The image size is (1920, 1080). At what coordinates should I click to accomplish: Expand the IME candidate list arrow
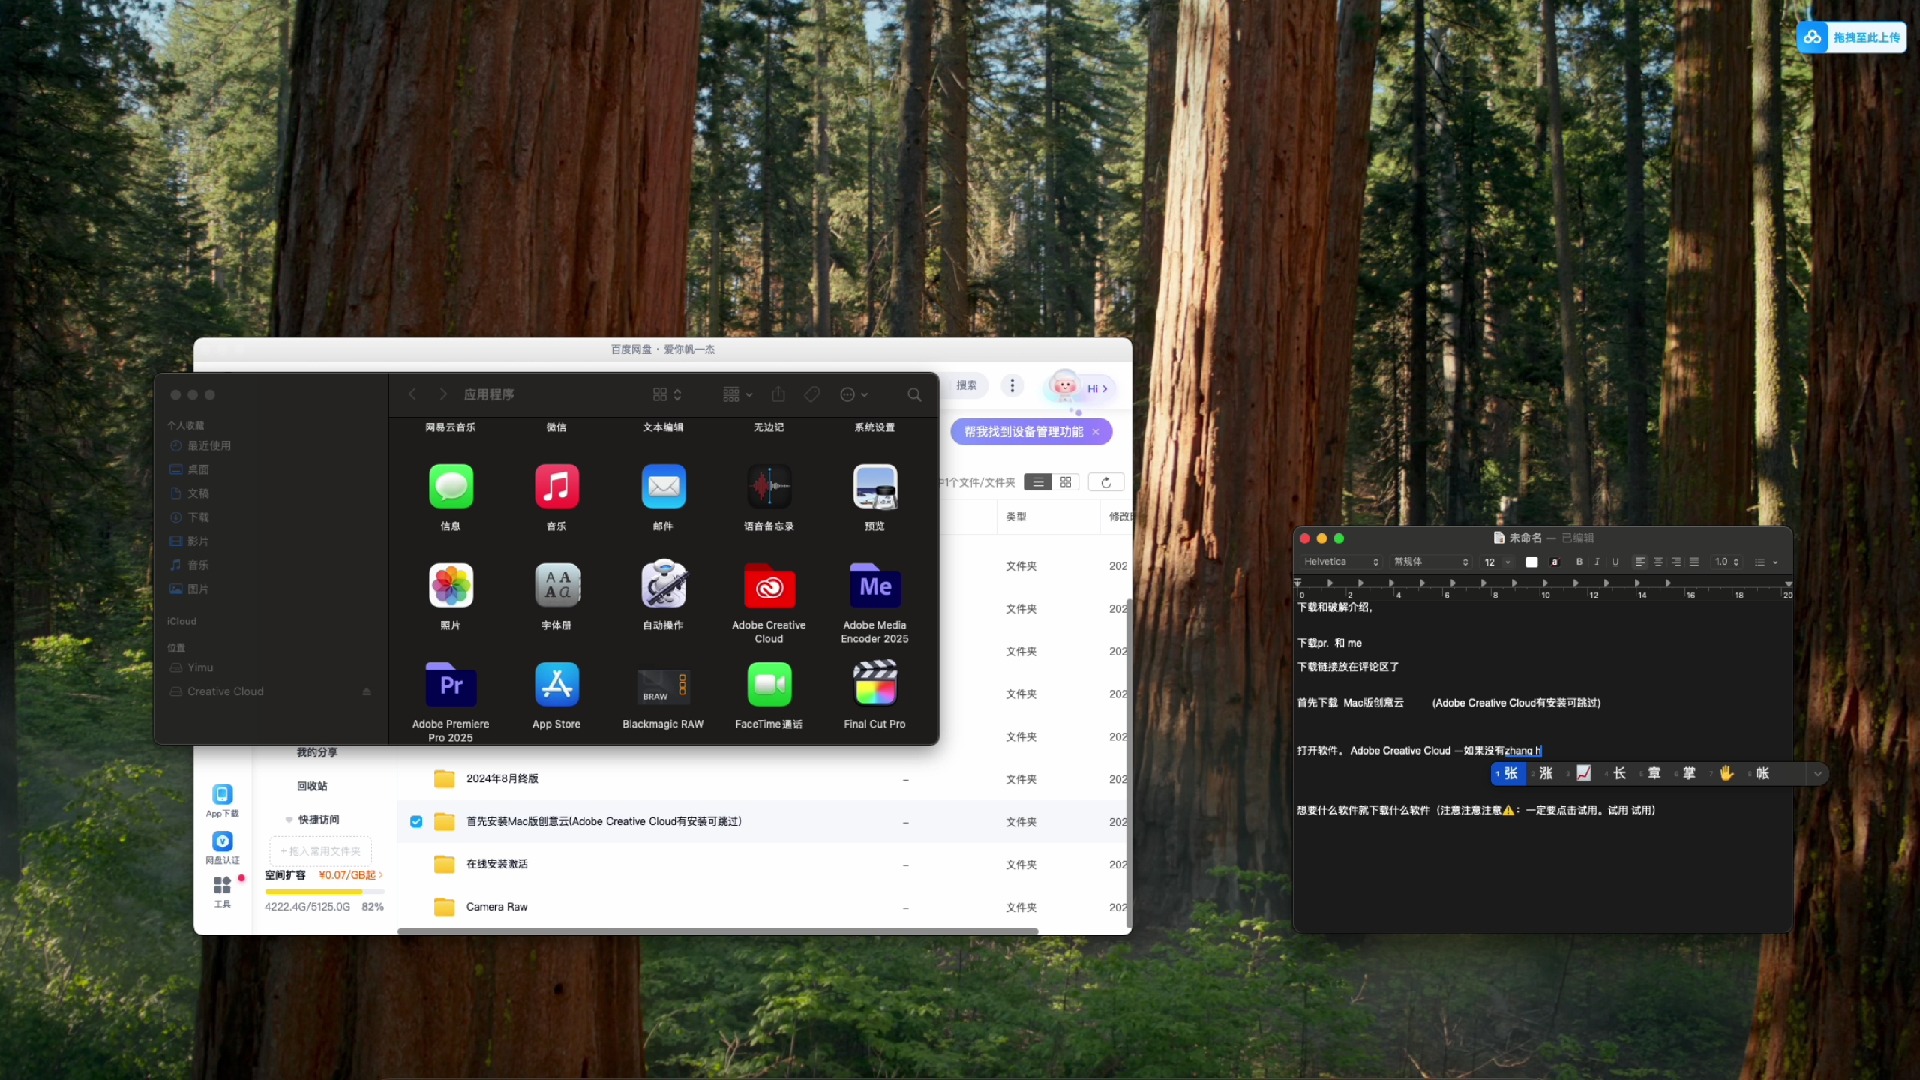coord(1817,773)
